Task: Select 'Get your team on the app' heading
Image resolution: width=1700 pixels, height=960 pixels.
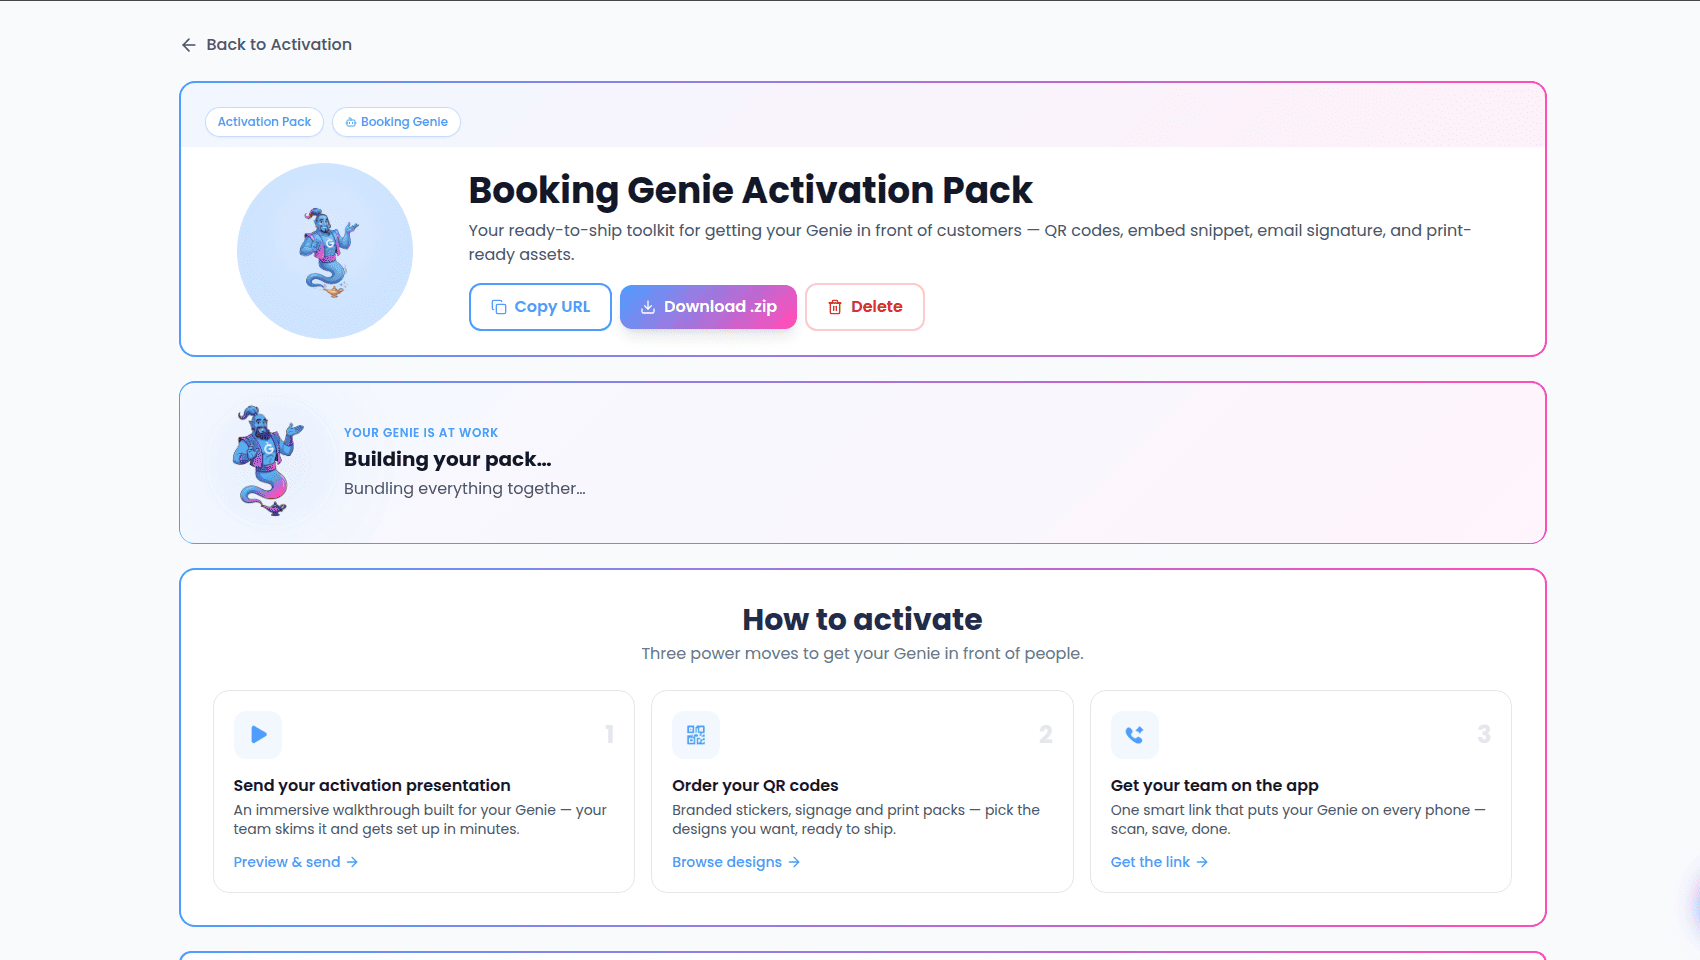Action: click(x=1215, y=786)
